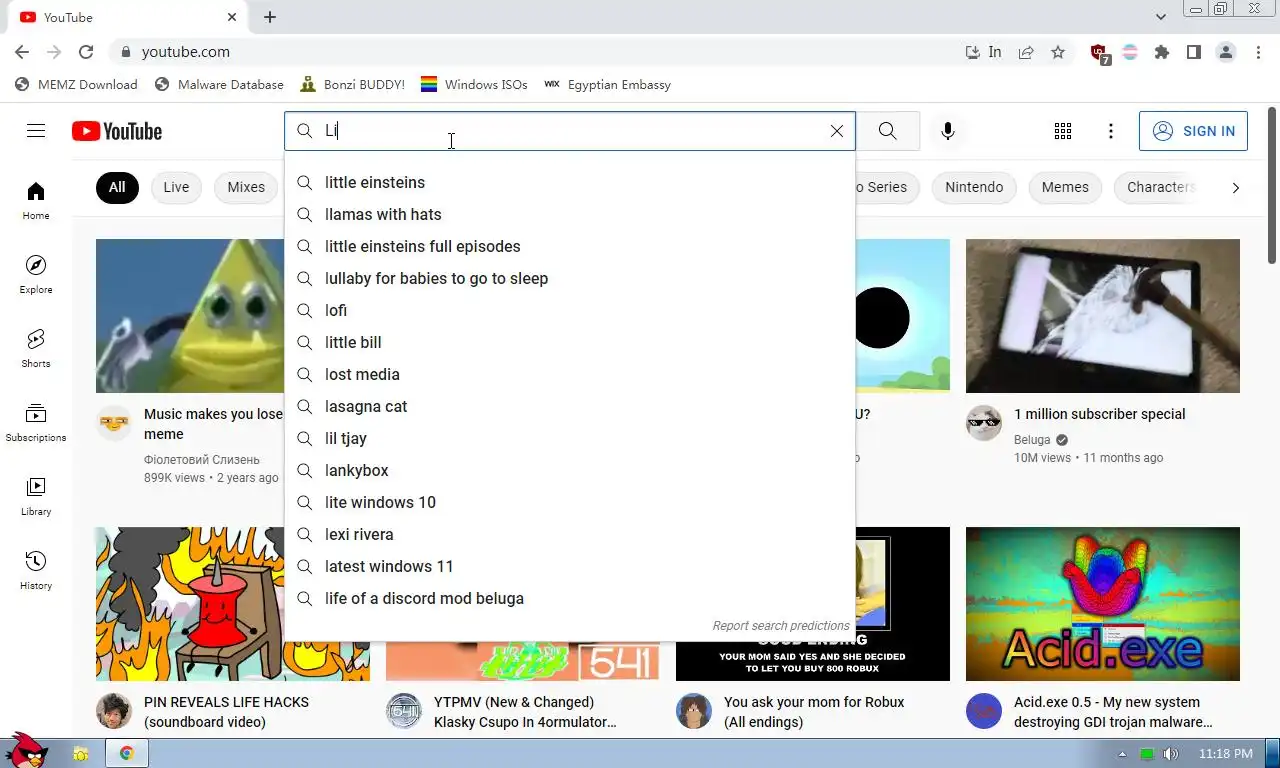
Task: Choose suggestion 'llamas with hats'
Action: (570, 214)
